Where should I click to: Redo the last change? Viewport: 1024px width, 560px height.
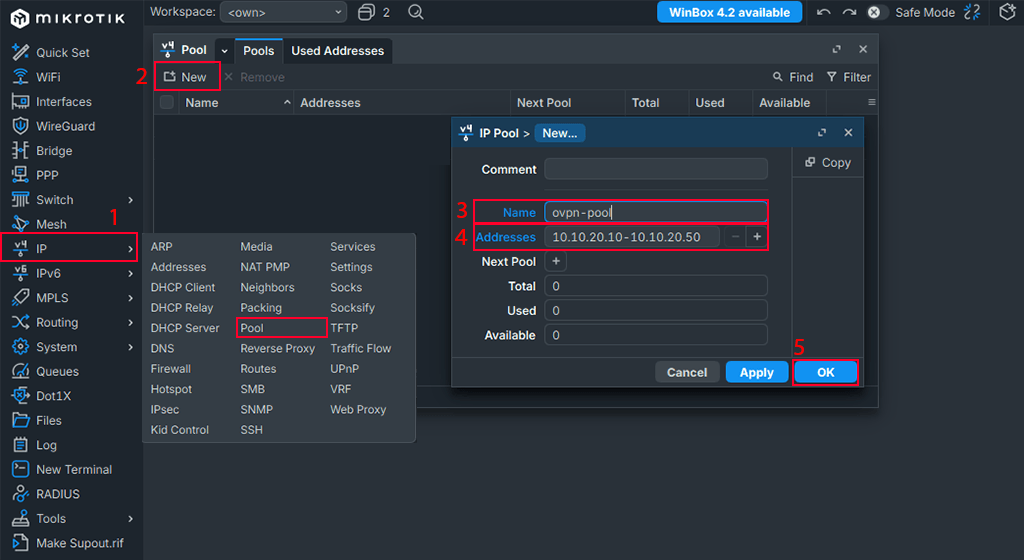point(849,12)
